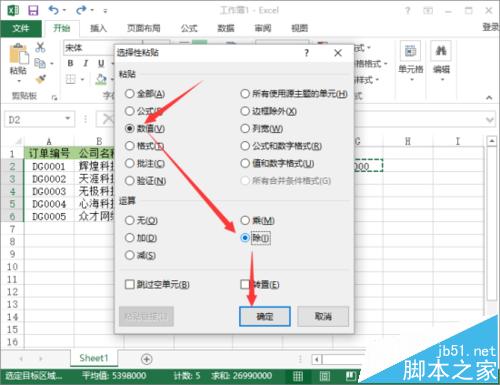Image resolution: width=500 pixels, height=385 pixels.
Task: Switch to Page Break Preview icon
Action: pyautogui.click(x=351, y=376)
